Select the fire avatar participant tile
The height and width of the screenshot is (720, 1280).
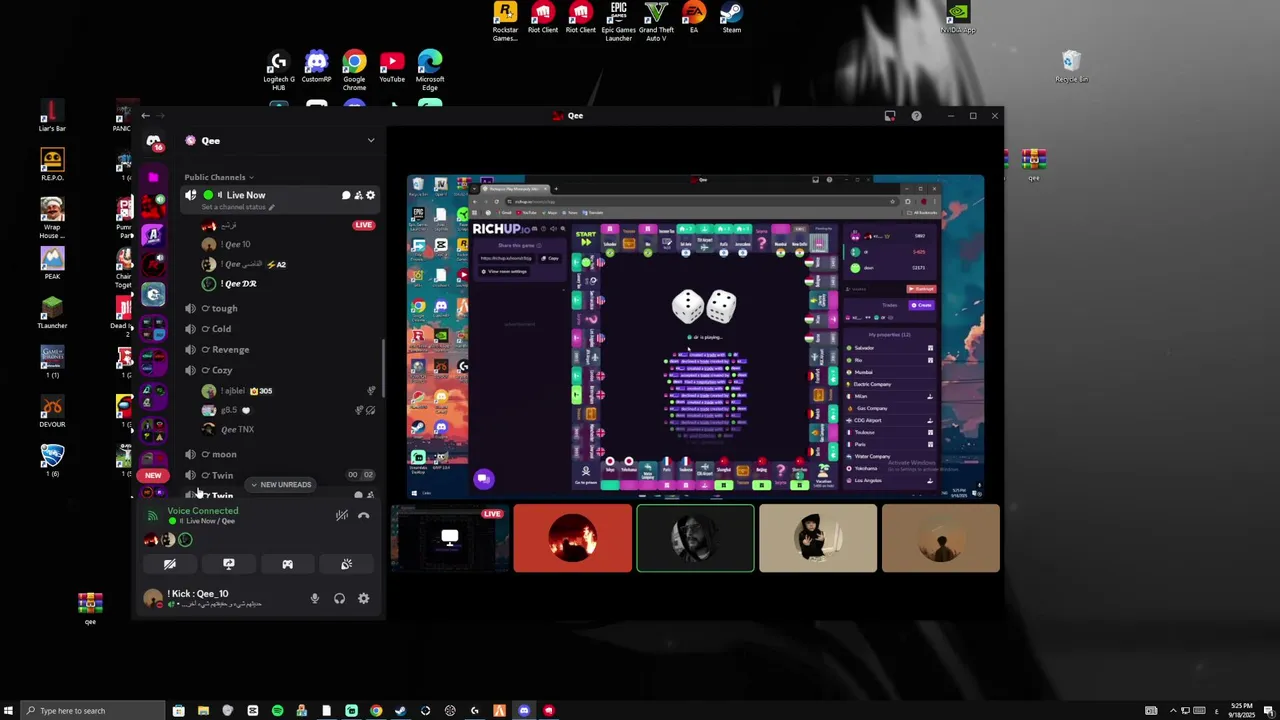tap(573, 538)
